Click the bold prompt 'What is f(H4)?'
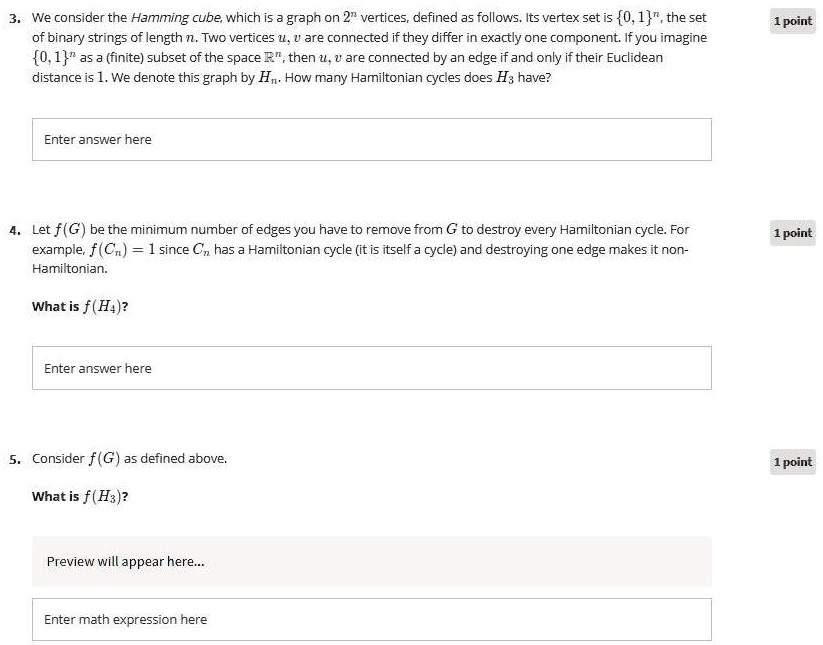 click(x=81, y=306)
